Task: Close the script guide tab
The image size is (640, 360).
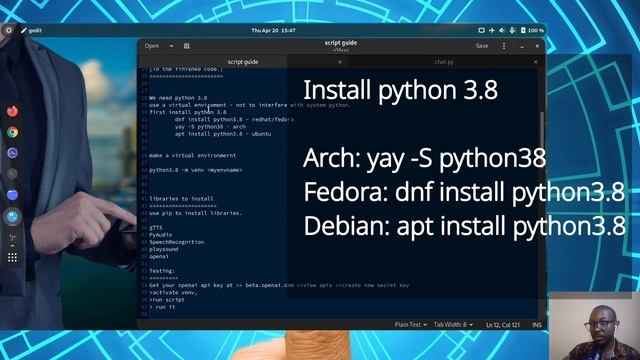Action: (340, 62)
